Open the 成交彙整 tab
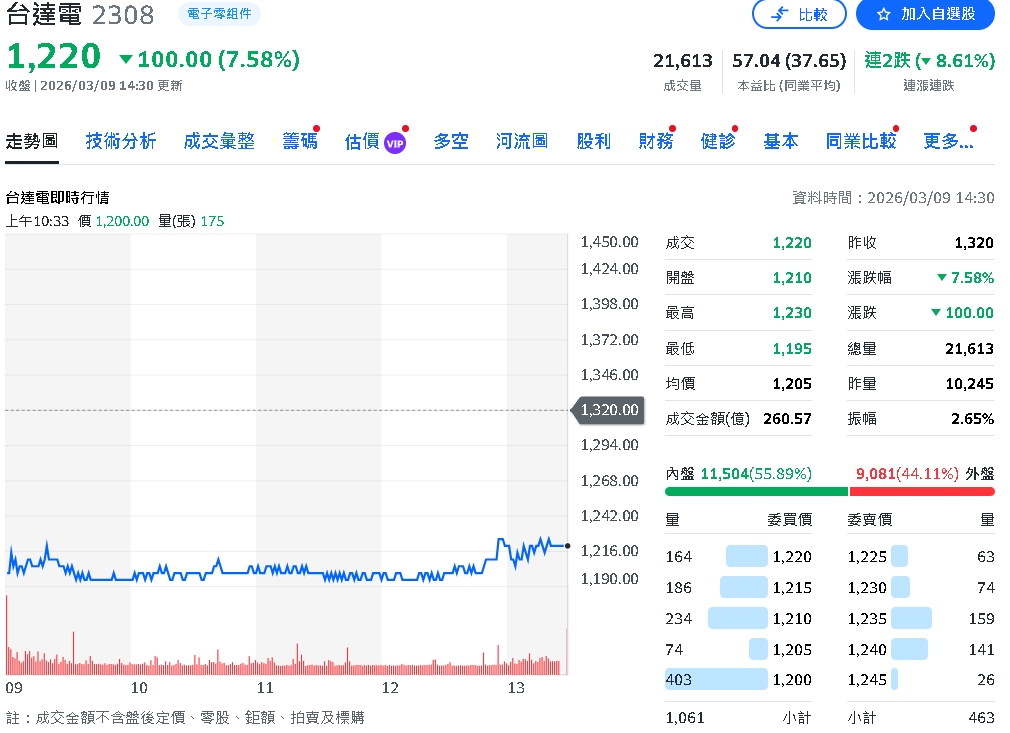1010x733 pixels. click(219, 141)
